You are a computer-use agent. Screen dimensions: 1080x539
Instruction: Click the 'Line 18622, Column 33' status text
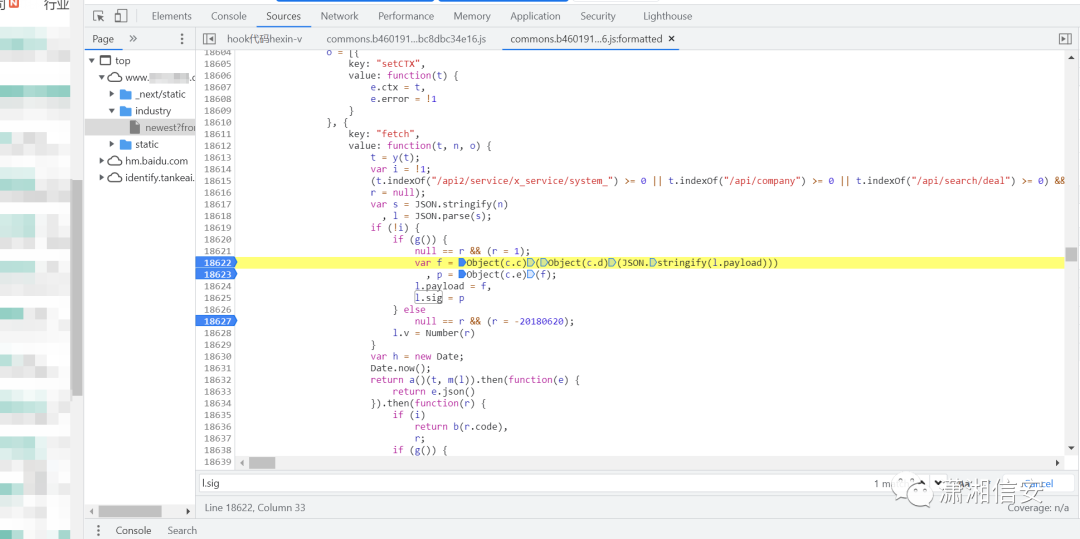click(x=255, y=507)
